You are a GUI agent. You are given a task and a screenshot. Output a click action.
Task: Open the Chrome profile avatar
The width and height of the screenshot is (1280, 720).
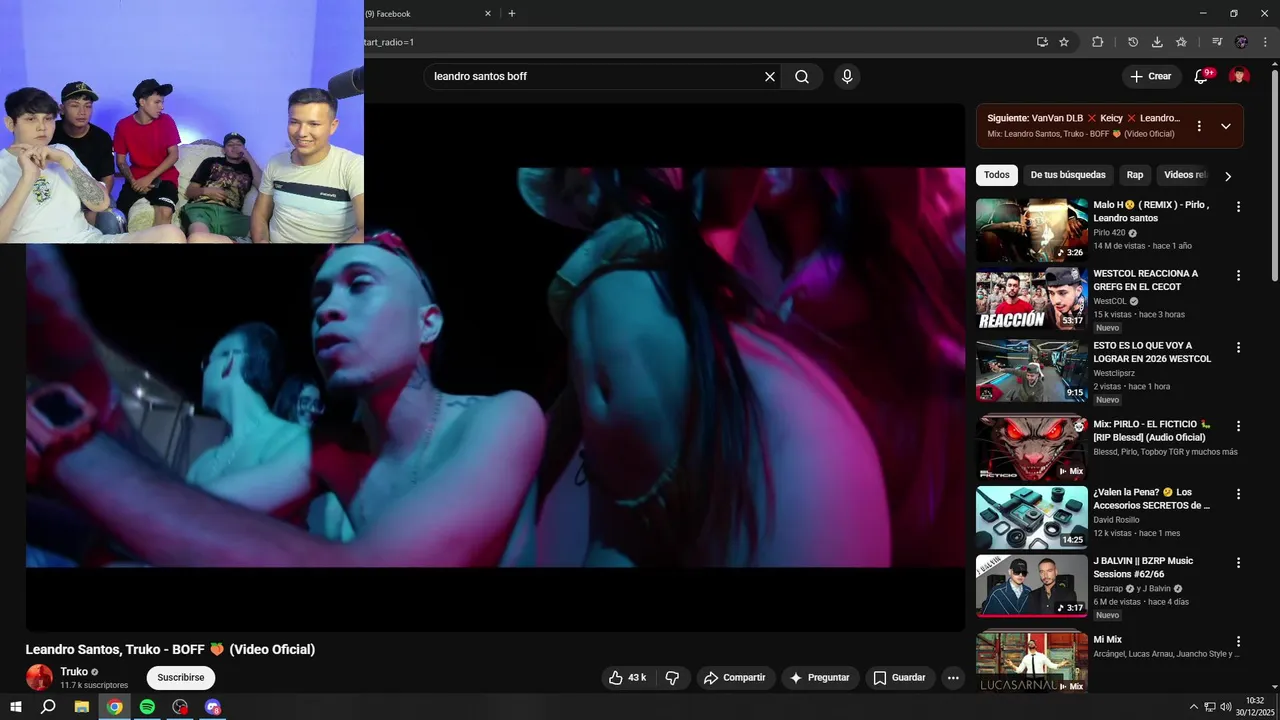(1241, 42)
